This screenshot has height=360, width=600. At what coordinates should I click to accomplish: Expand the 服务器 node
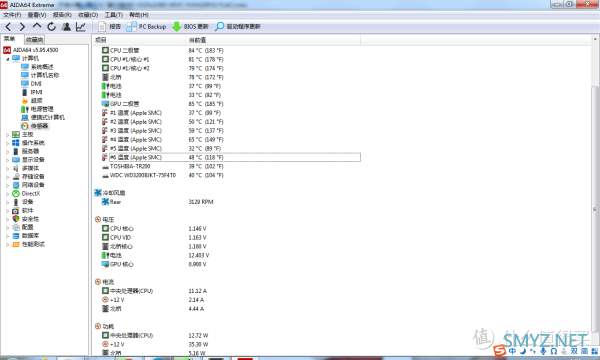[7, 151]
